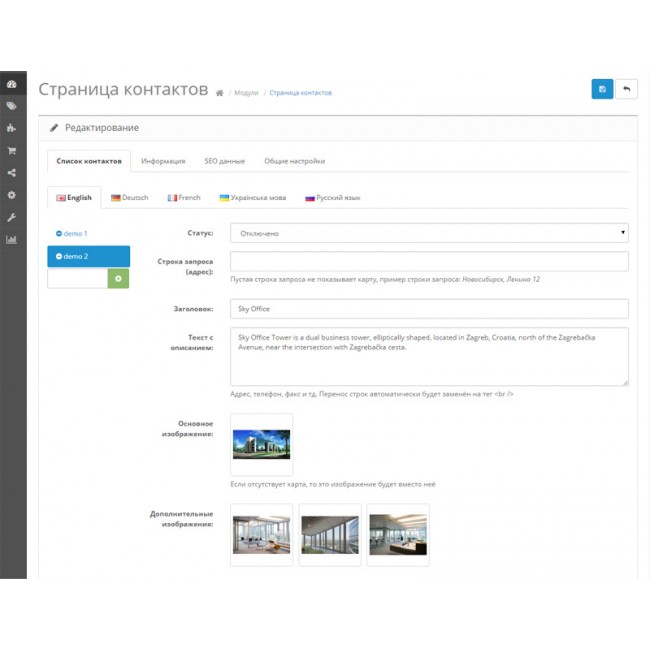The width and height of the screenshot is (650, 650).
Task: Remove the demo 1 contact via minus icon
Action: pyautogui.click(x=59, y=233)
